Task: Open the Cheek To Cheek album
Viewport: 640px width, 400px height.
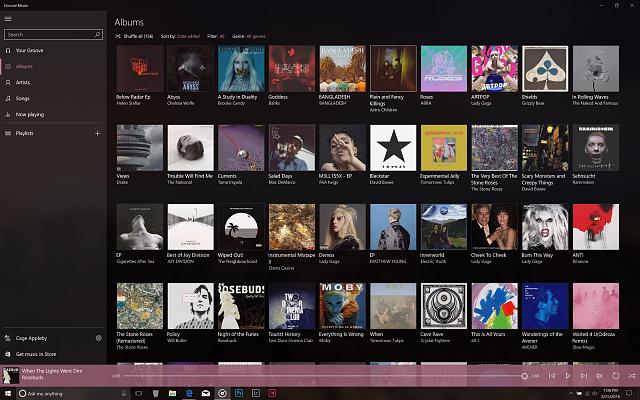Action: 494,227
